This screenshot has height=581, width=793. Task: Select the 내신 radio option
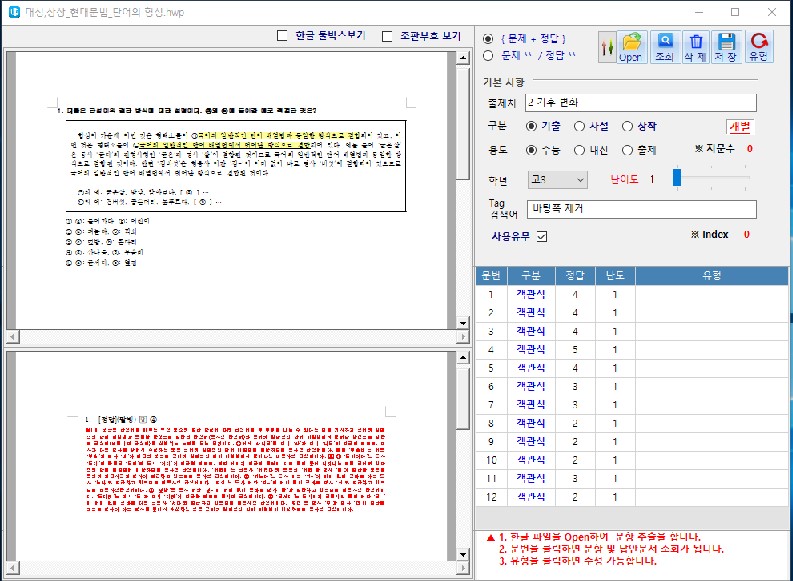pos(580,149)
